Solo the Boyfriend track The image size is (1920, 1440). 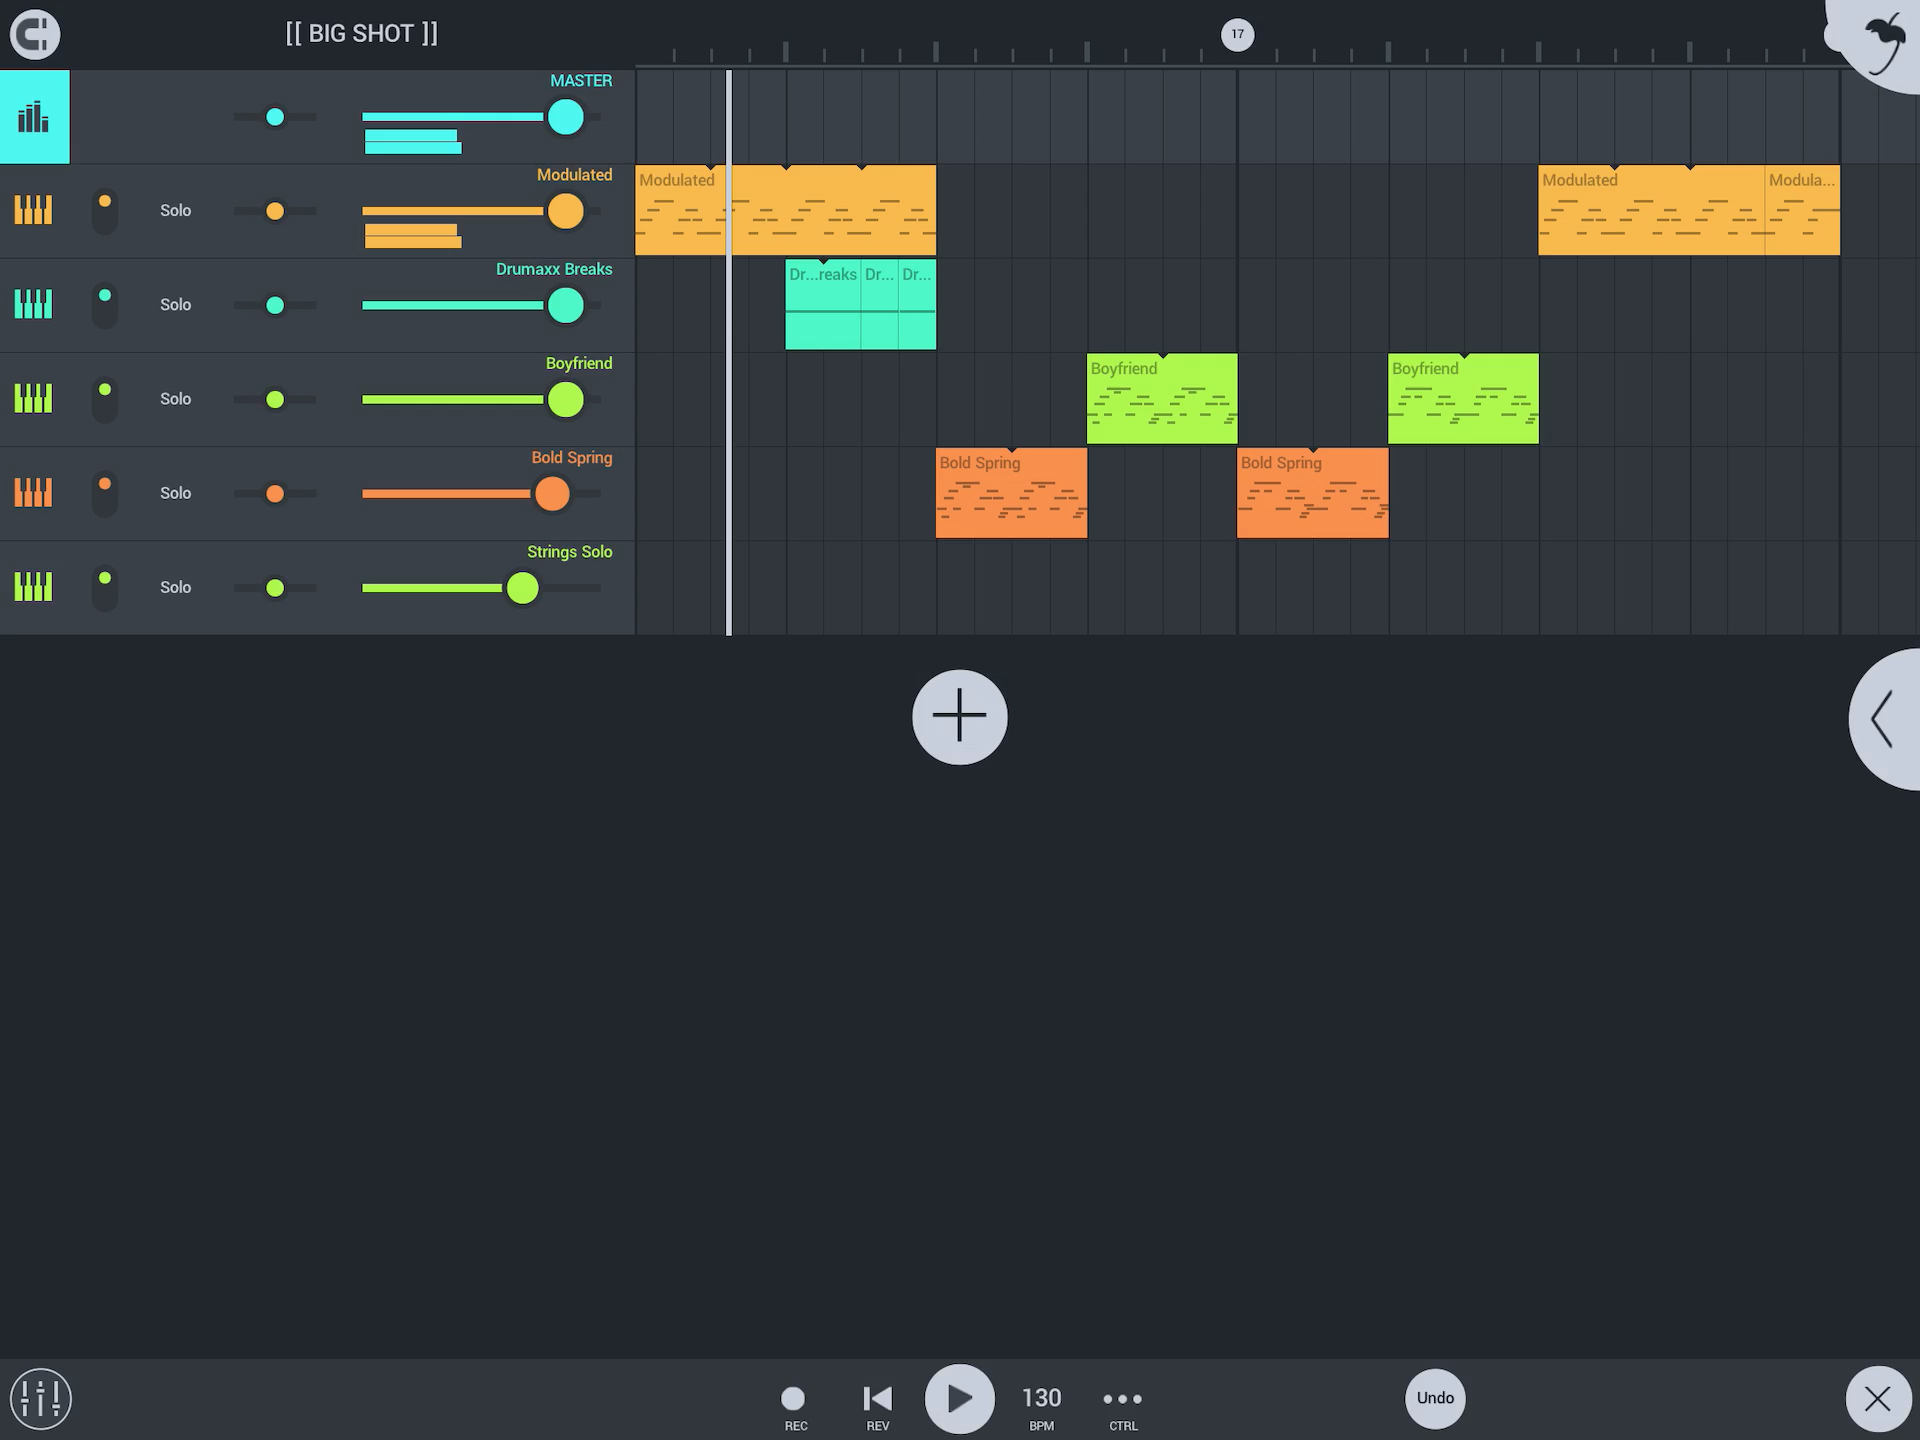(176, 398)
